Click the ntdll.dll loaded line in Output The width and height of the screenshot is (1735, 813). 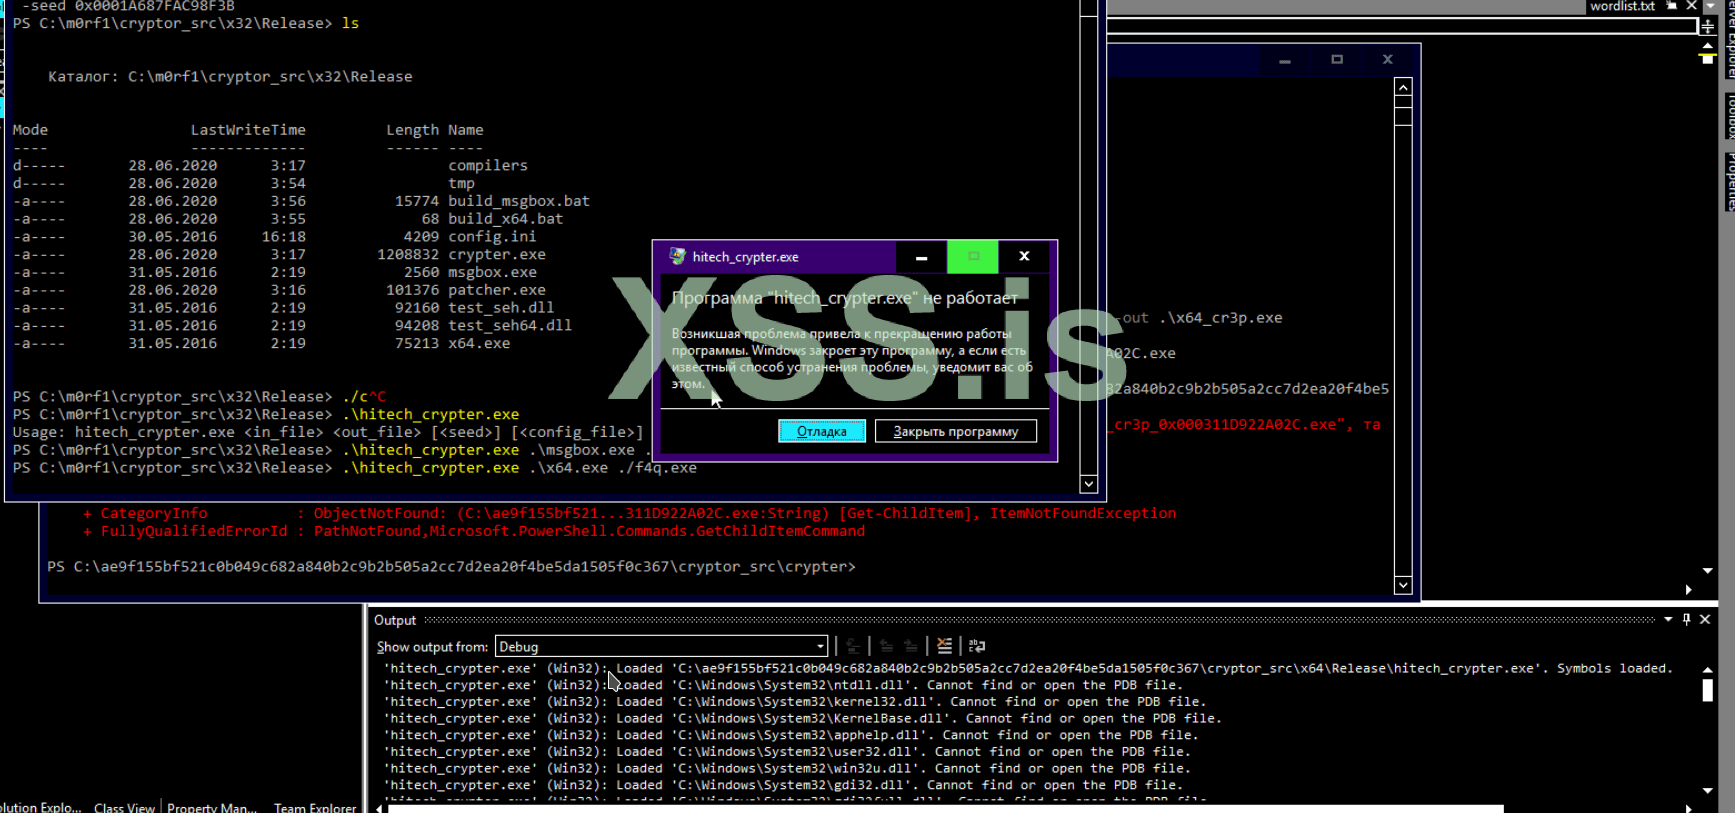[x=783, y=685]
